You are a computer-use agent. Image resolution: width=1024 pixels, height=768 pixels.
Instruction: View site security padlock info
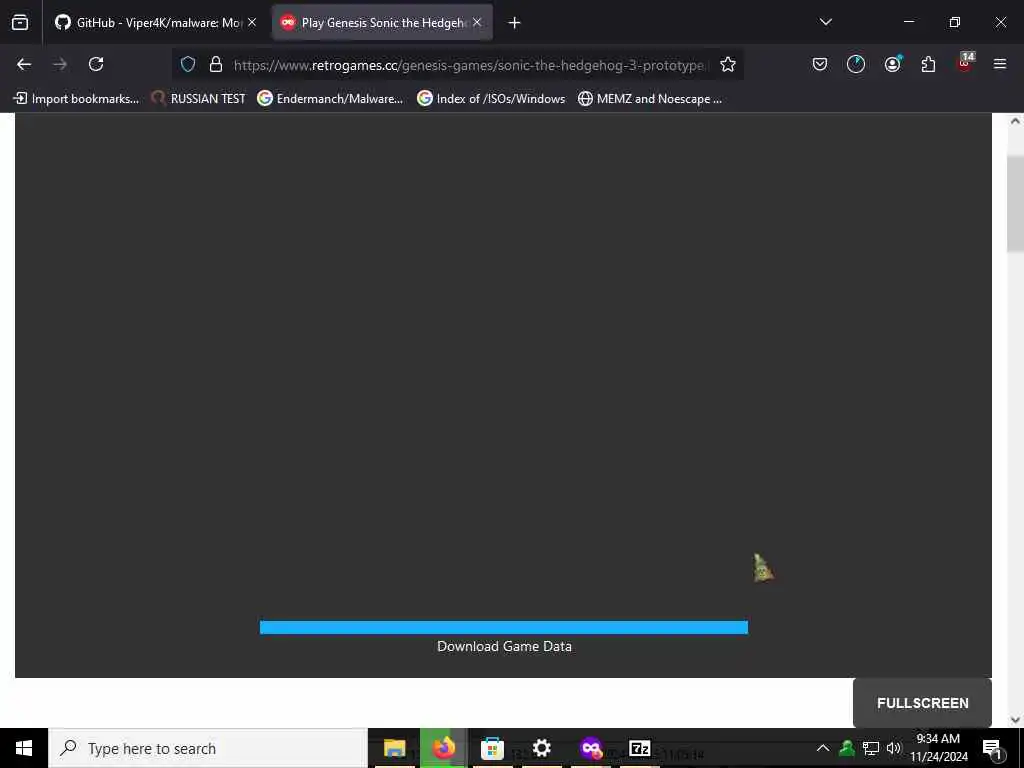coord(216,64)
